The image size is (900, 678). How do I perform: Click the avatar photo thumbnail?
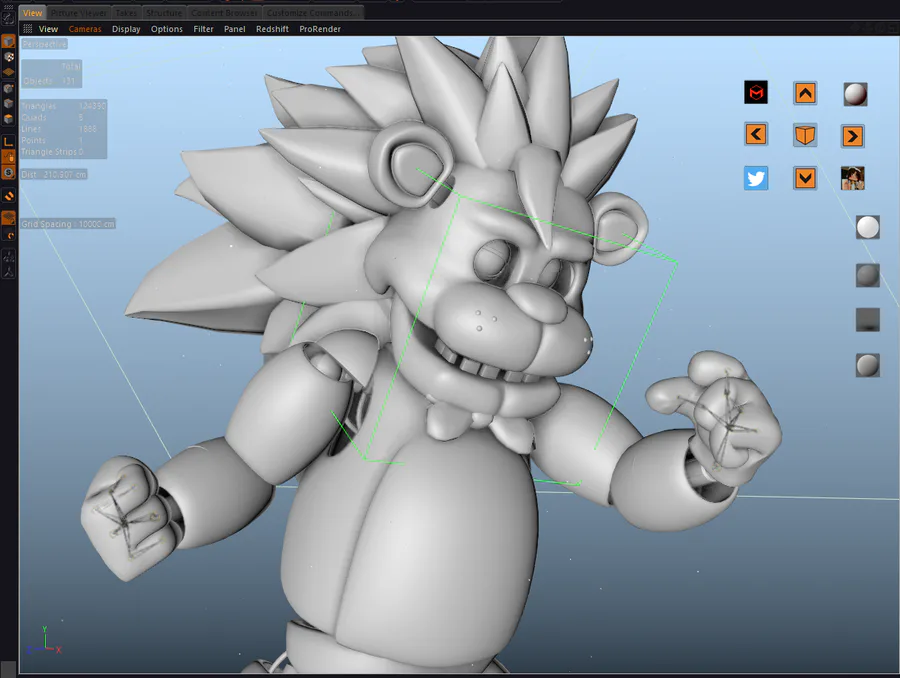point(853,178)
